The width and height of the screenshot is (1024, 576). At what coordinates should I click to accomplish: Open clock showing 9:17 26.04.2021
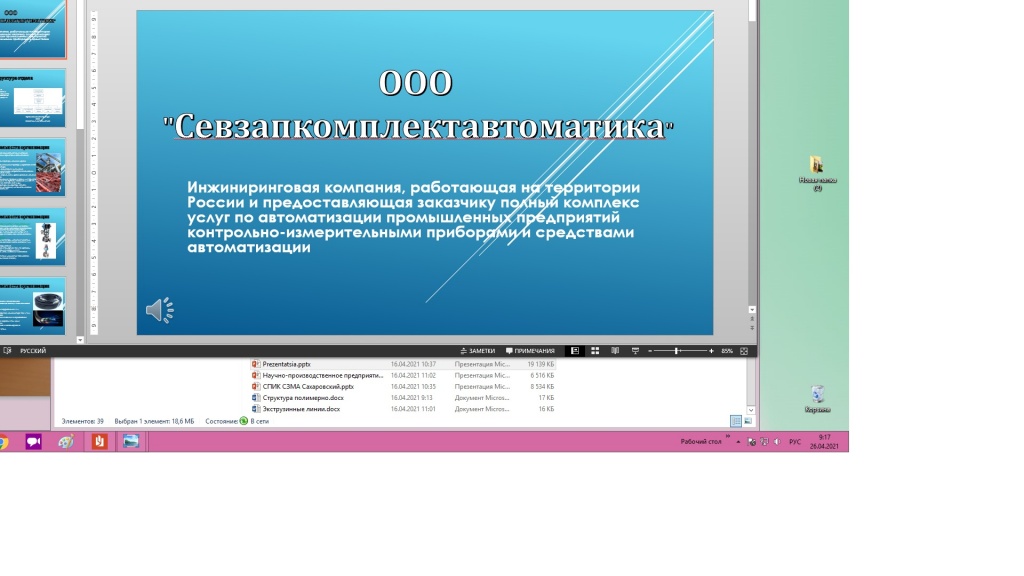824,442
